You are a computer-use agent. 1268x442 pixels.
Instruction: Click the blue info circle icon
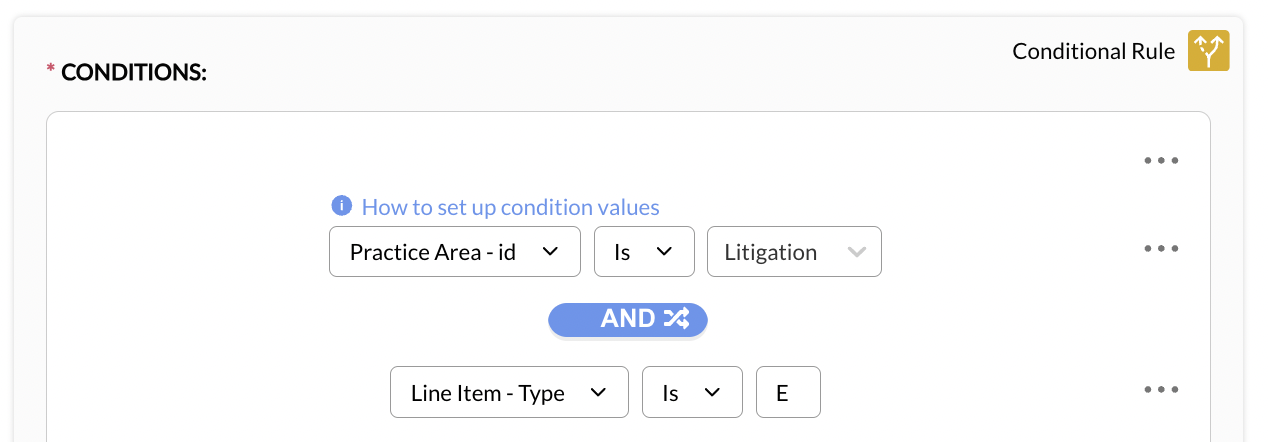(341, 206)
